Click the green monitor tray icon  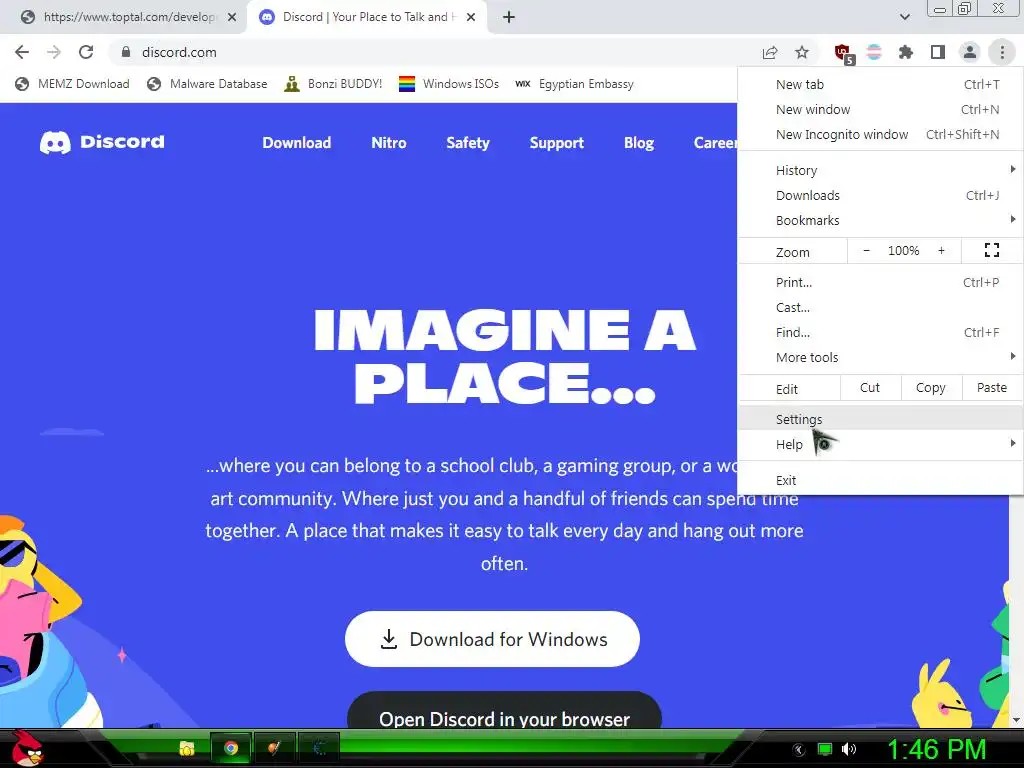825,749
